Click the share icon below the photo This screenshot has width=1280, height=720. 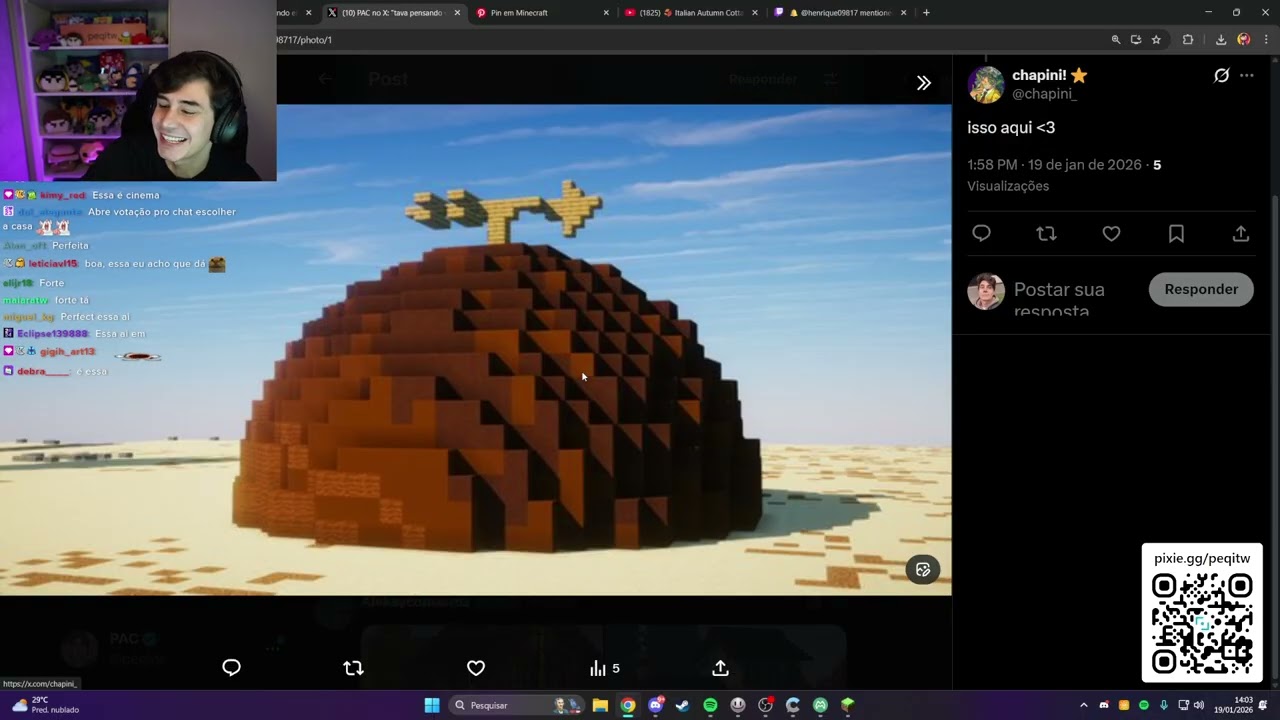coord(720,668)
